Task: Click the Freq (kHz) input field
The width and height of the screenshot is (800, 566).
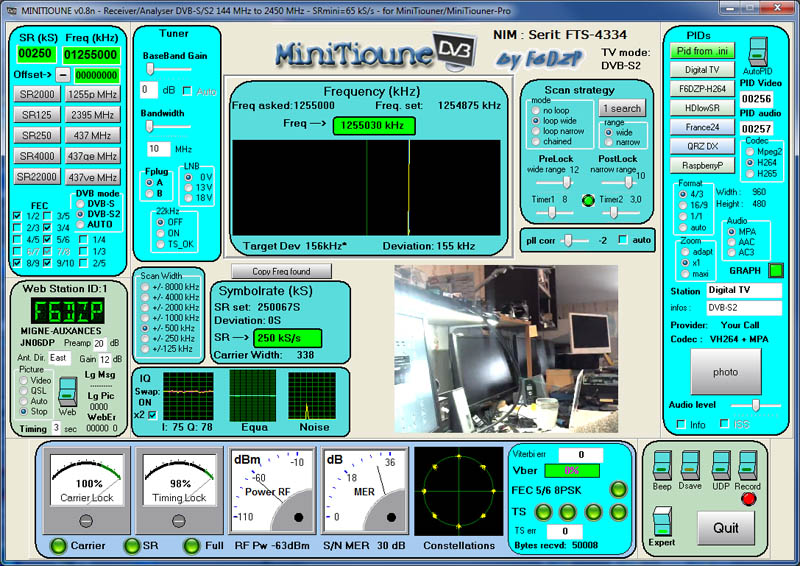Action: coord(91,54)
